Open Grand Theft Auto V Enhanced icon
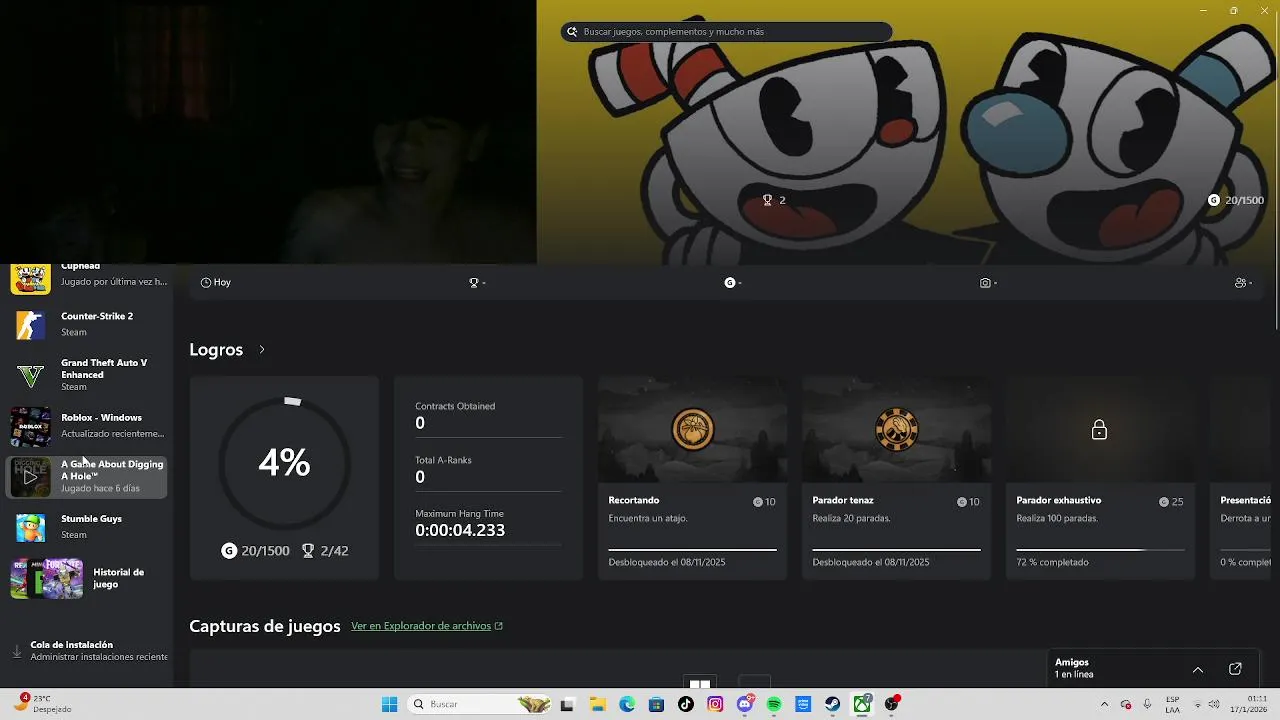The image size is (1280, 720). [x=30, y=375]
